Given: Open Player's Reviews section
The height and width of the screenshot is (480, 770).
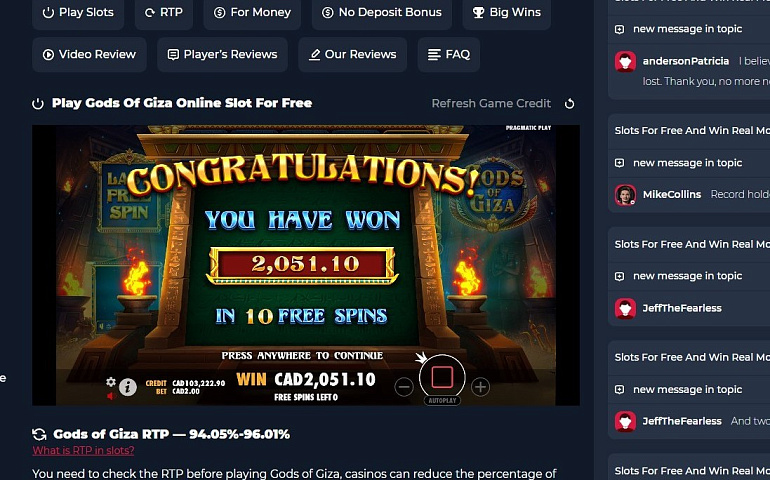Looking at the screenshot, I should (x=222, y=55).
